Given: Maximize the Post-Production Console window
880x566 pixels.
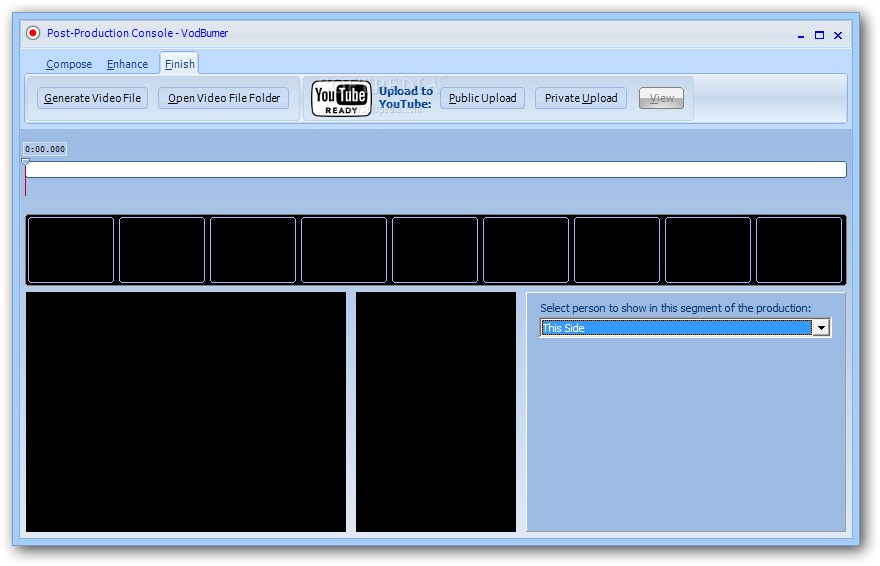Looking at the screenshot, I should (x=819, y=35).
